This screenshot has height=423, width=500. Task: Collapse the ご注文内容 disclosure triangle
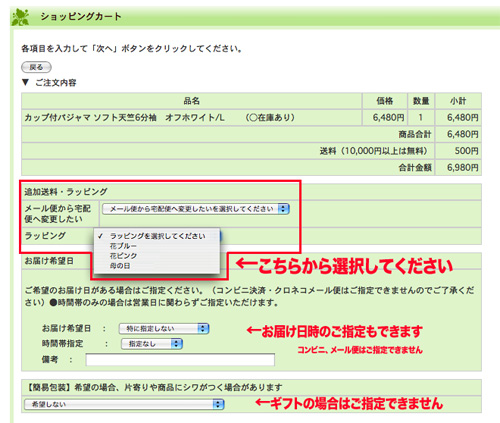(25, 82)
